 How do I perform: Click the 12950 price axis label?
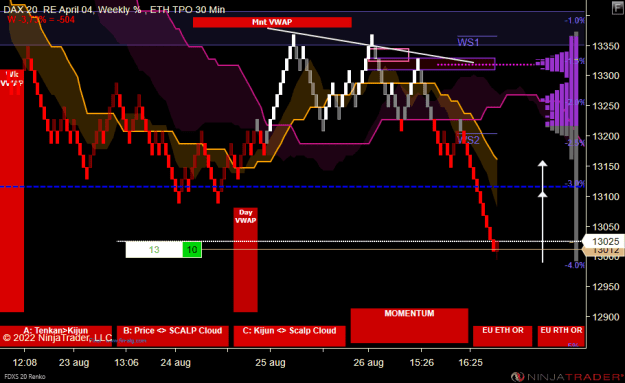tap(605, 287)
